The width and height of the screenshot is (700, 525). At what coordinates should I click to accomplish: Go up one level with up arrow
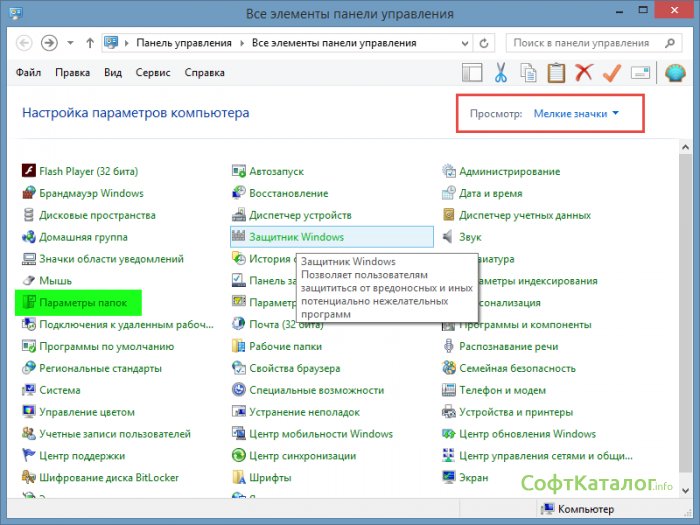coord(90,44)
